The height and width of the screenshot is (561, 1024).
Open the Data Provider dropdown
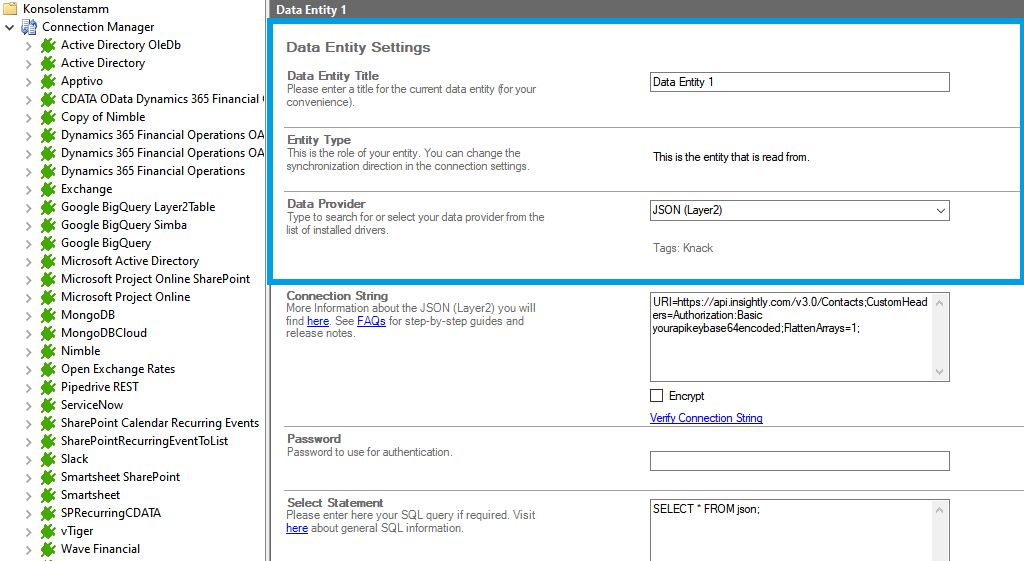tap(939, 211)
